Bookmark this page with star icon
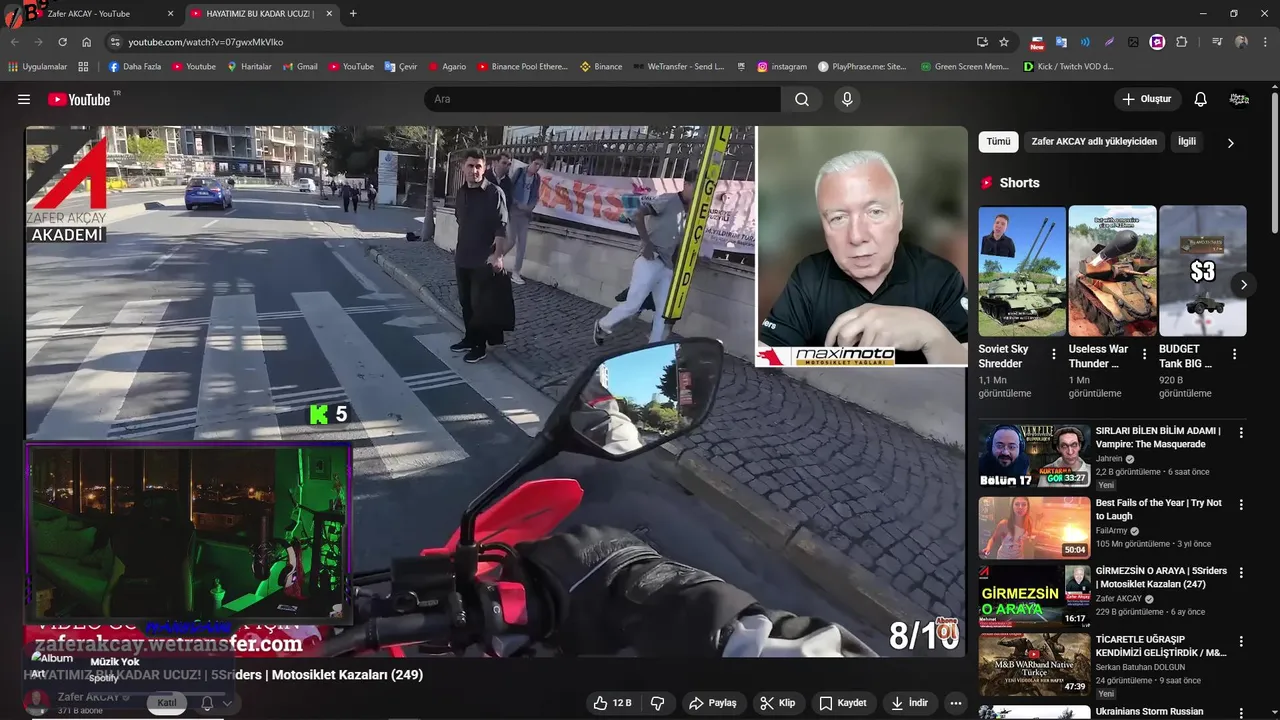 [x=1004, y=42]
